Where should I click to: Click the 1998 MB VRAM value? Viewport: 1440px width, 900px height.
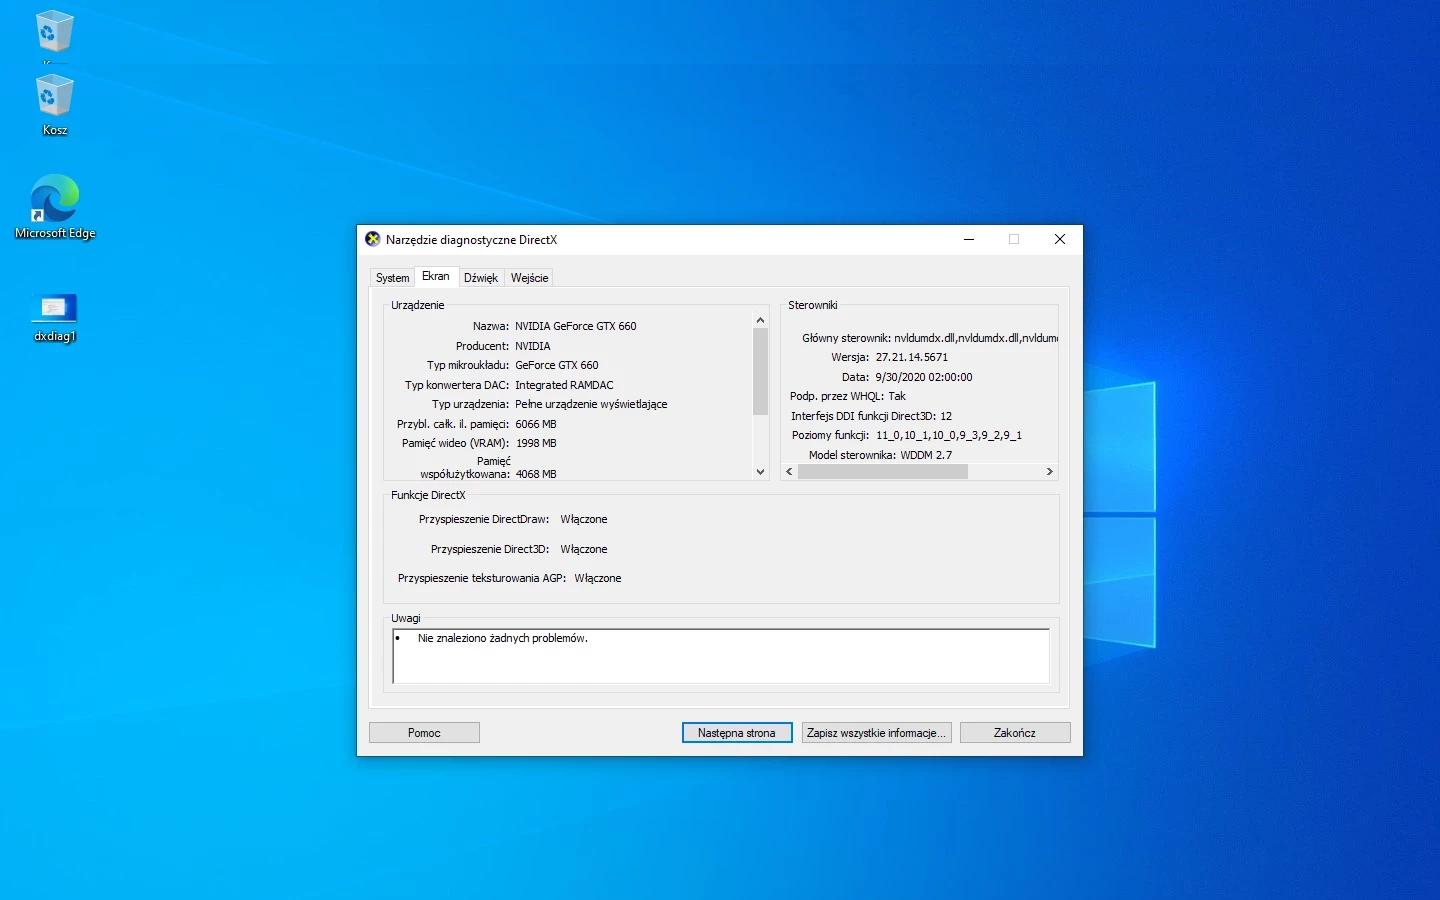pos(536,443)
